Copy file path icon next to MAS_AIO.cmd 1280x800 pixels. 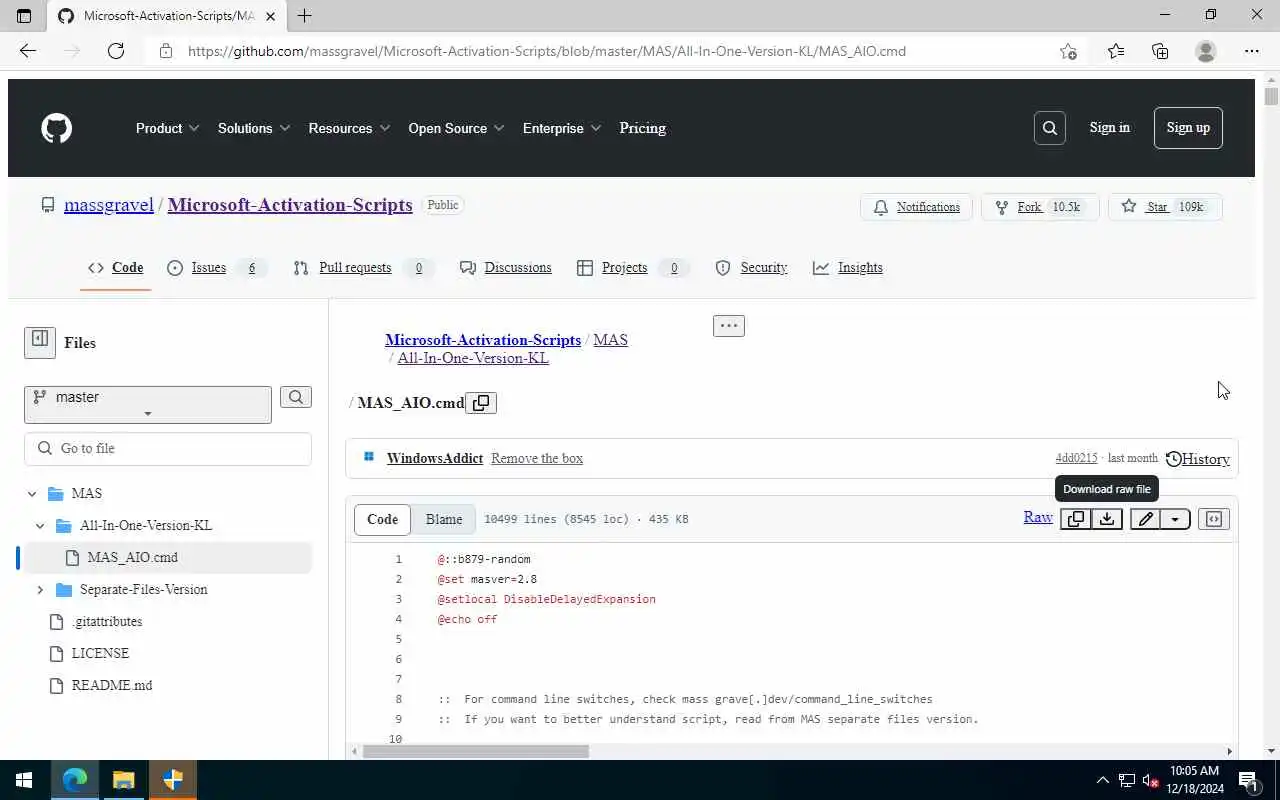481,403
